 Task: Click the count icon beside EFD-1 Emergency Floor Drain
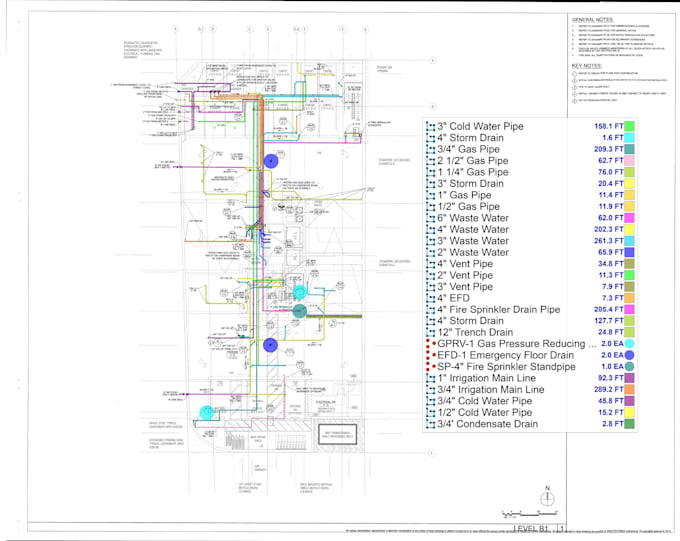click(431, 355)
